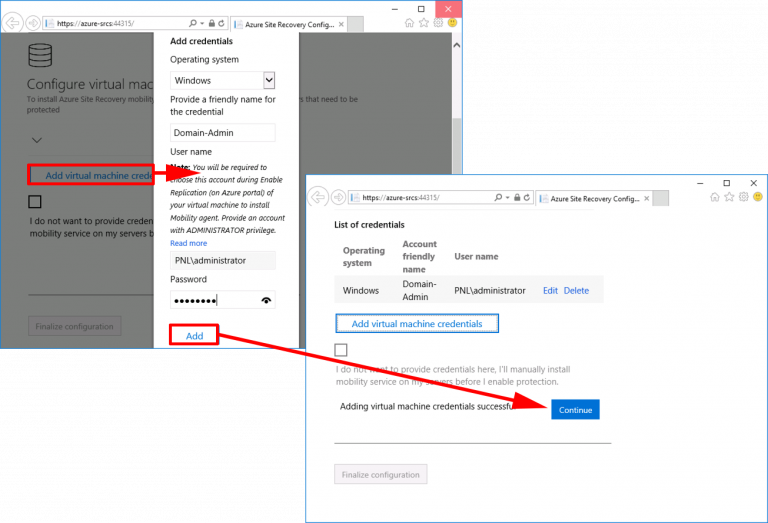Open Home icon in the back browser window
Viewport: 768px width, 523px height.
pos(409,23)
